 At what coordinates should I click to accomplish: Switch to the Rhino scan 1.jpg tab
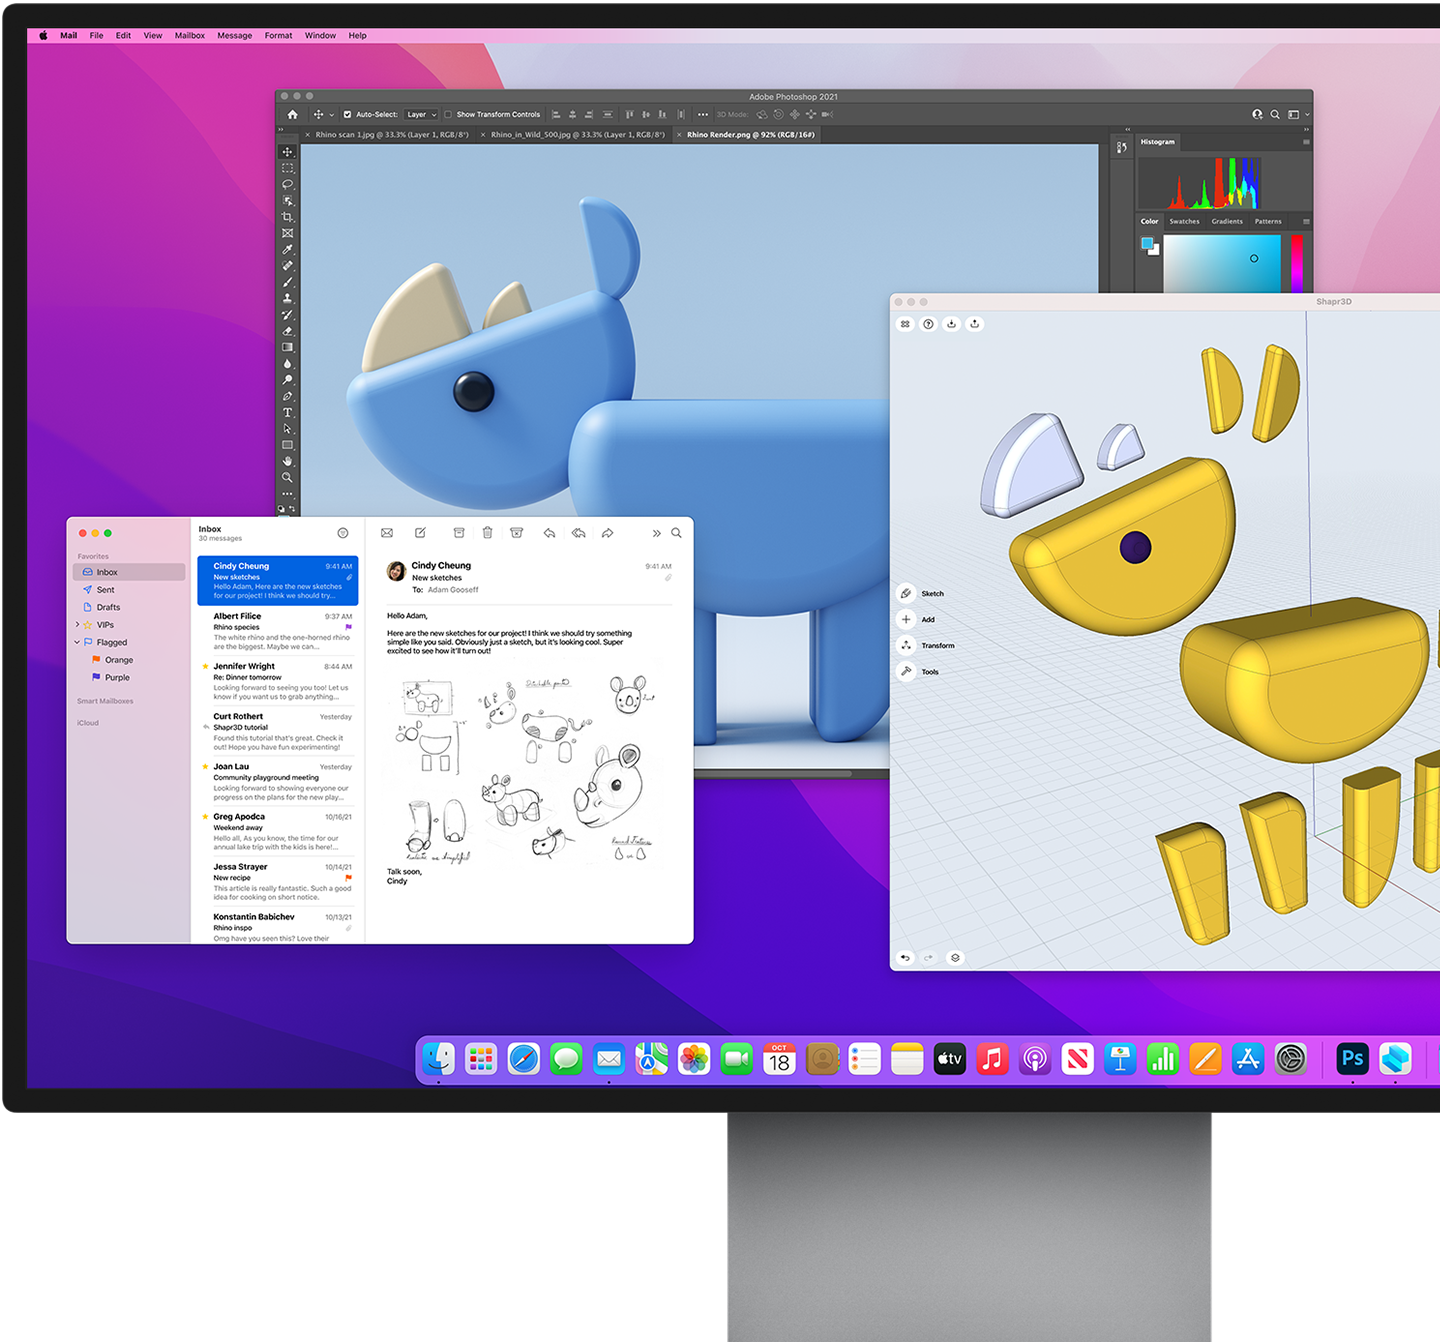point(391,135)
